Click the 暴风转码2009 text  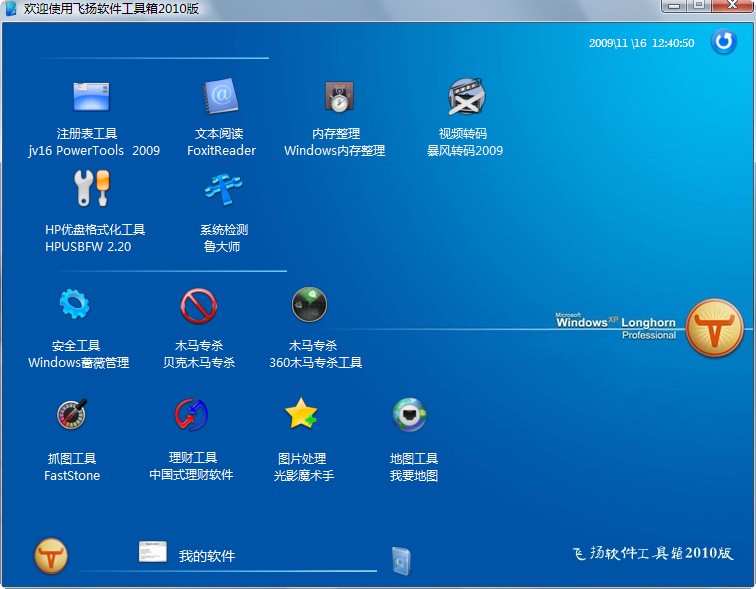point(465,150)
